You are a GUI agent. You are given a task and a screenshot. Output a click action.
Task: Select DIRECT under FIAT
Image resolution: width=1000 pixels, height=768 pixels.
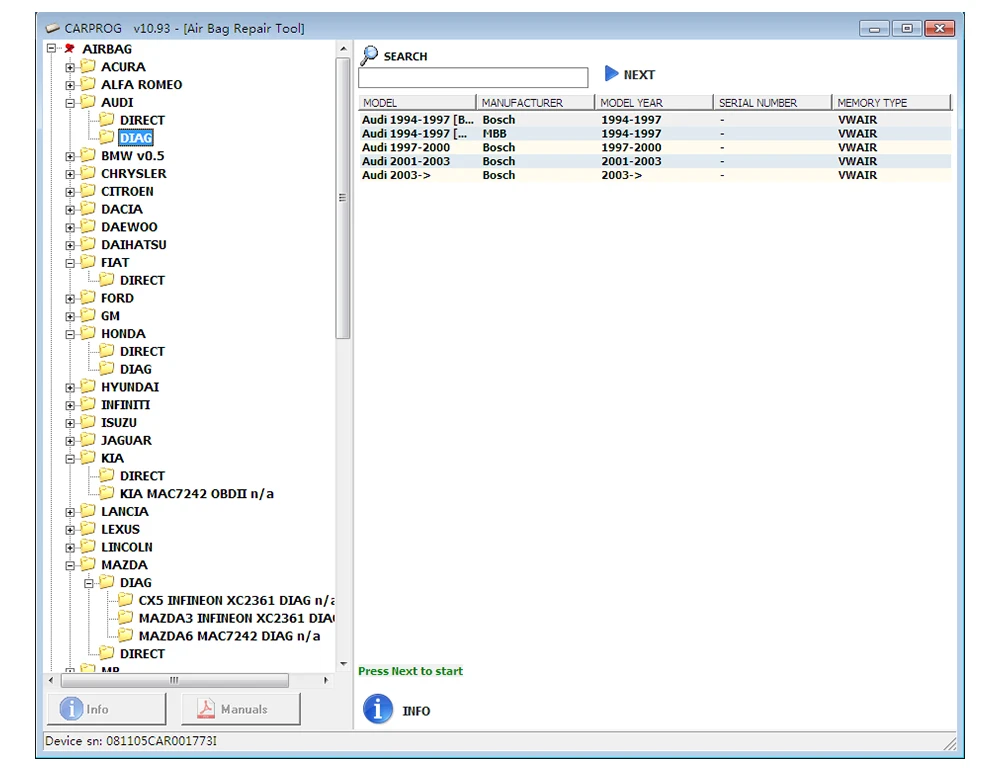[142, 280]
